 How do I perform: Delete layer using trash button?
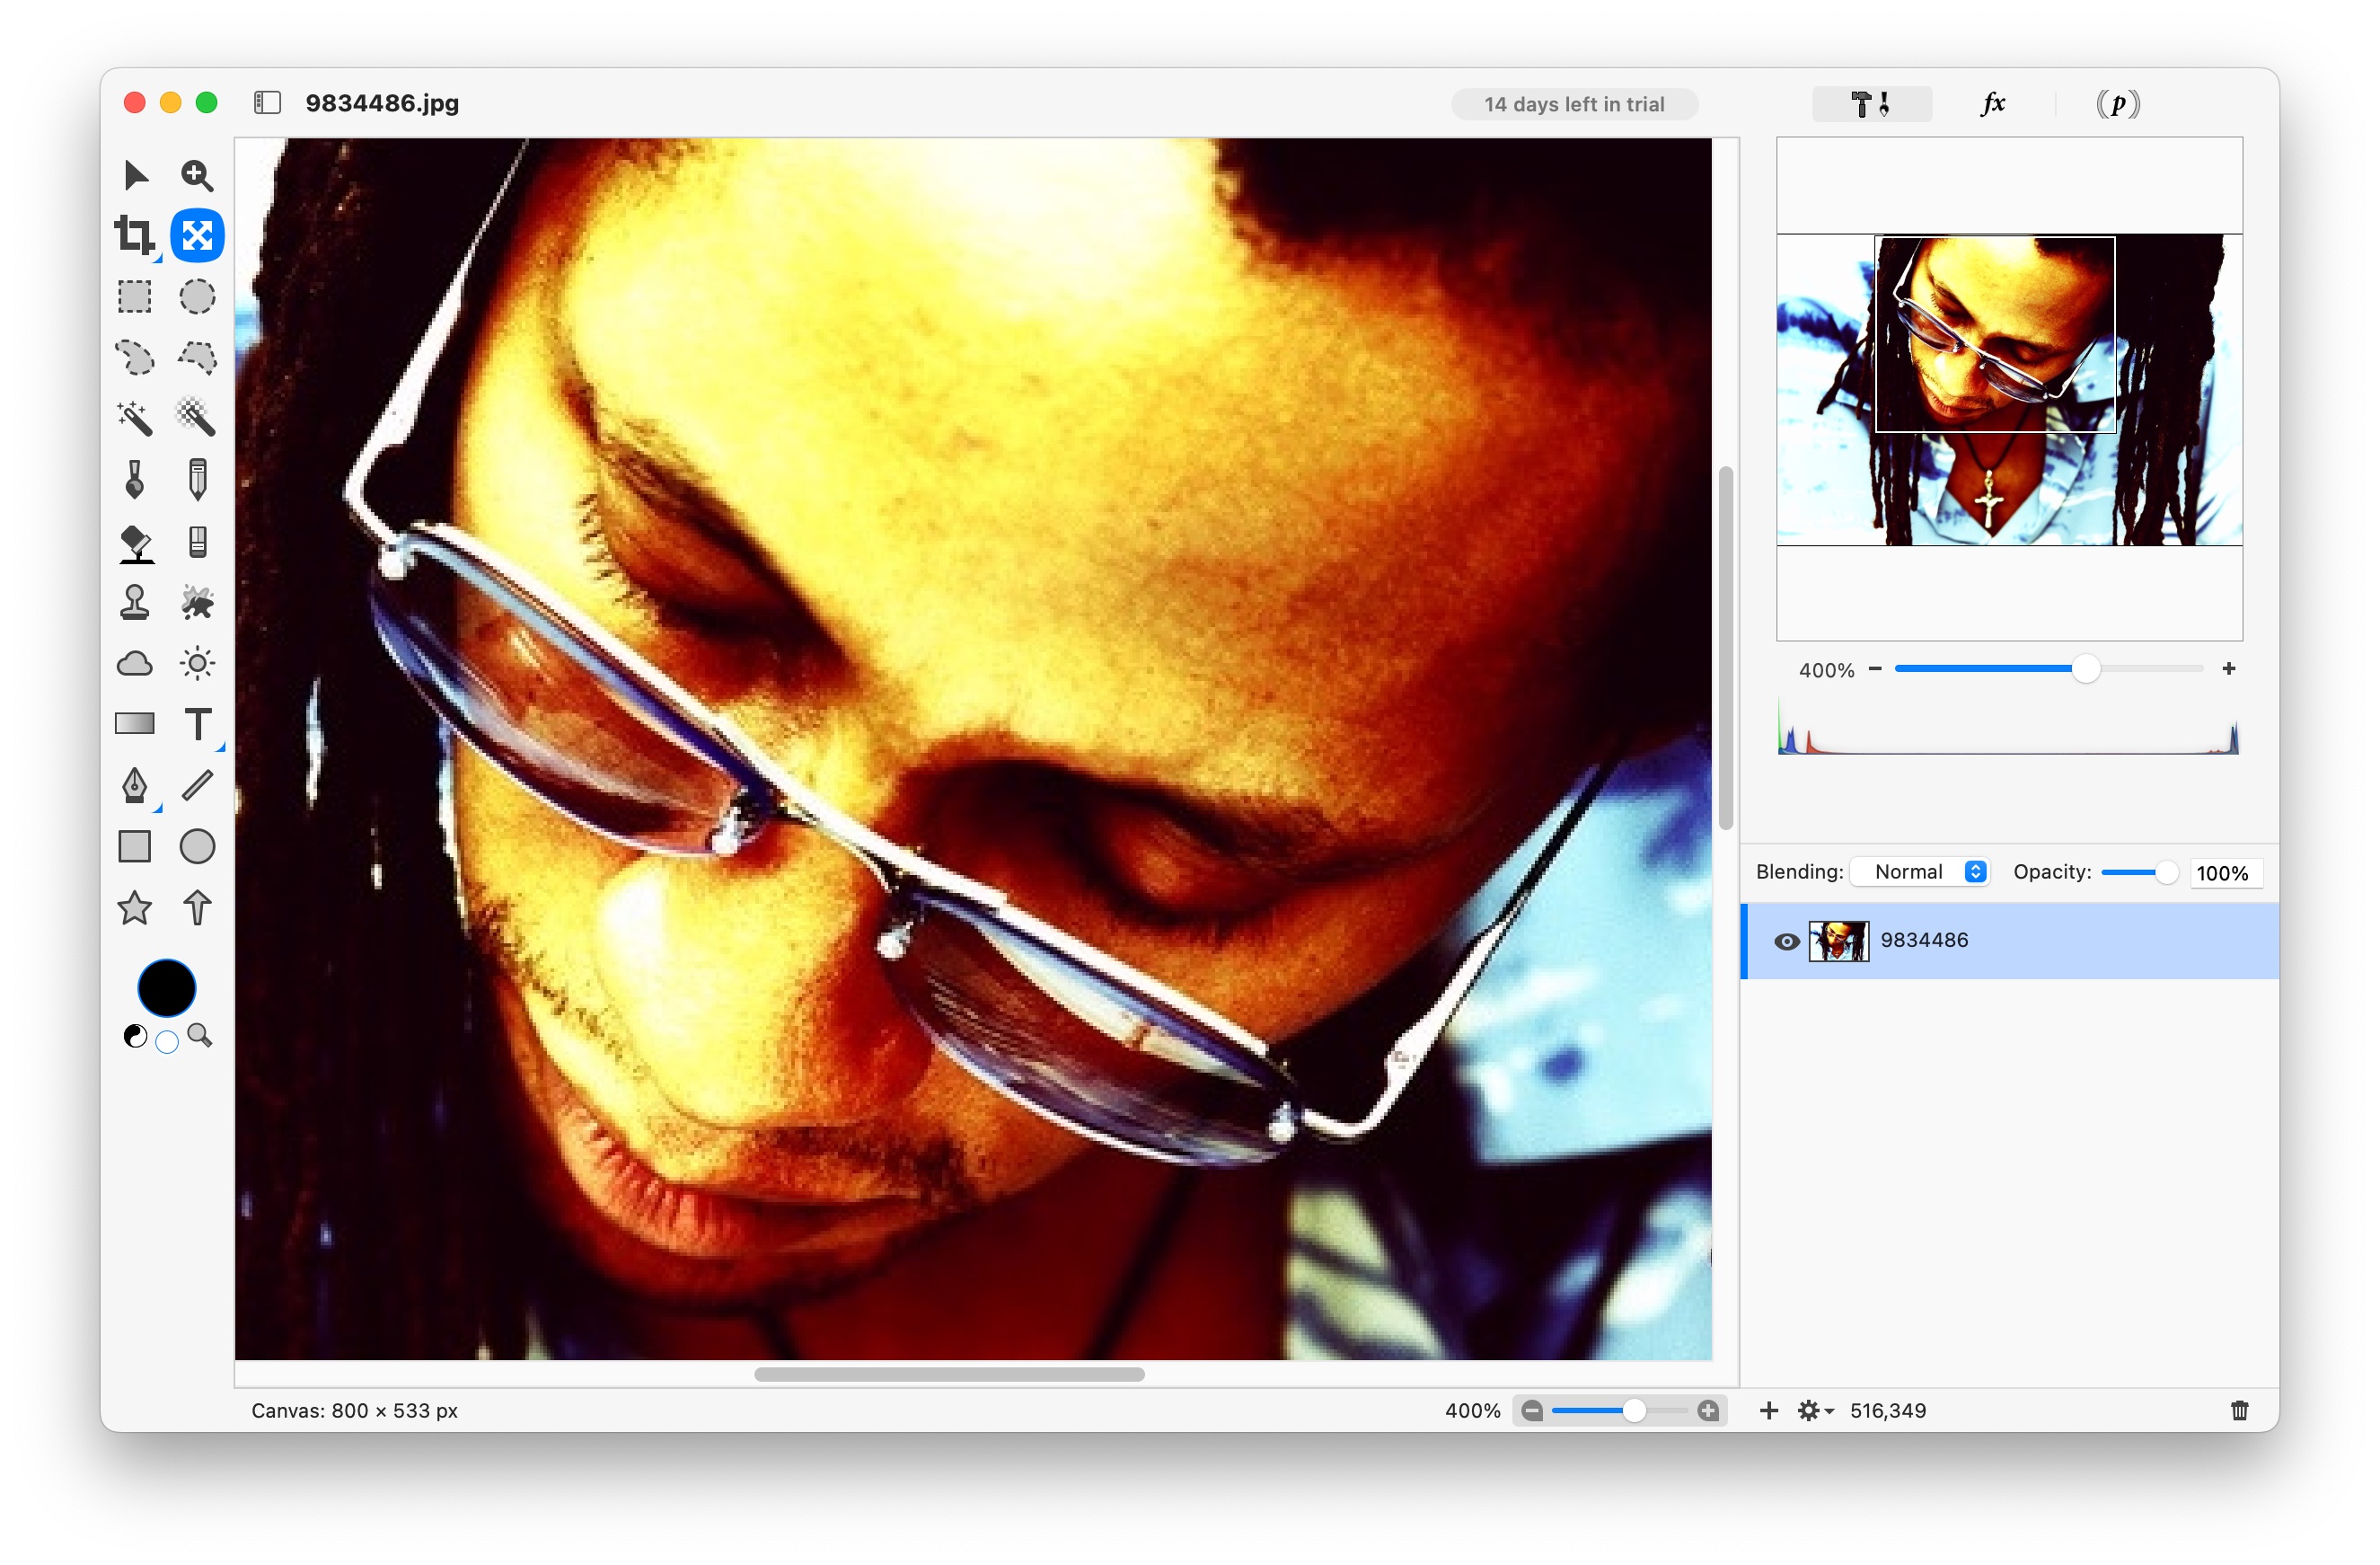2239,1411
